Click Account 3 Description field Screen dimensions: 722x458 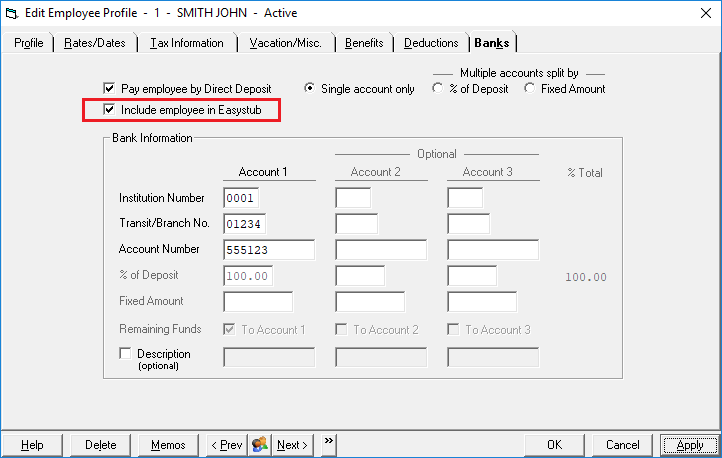[493, 357]
